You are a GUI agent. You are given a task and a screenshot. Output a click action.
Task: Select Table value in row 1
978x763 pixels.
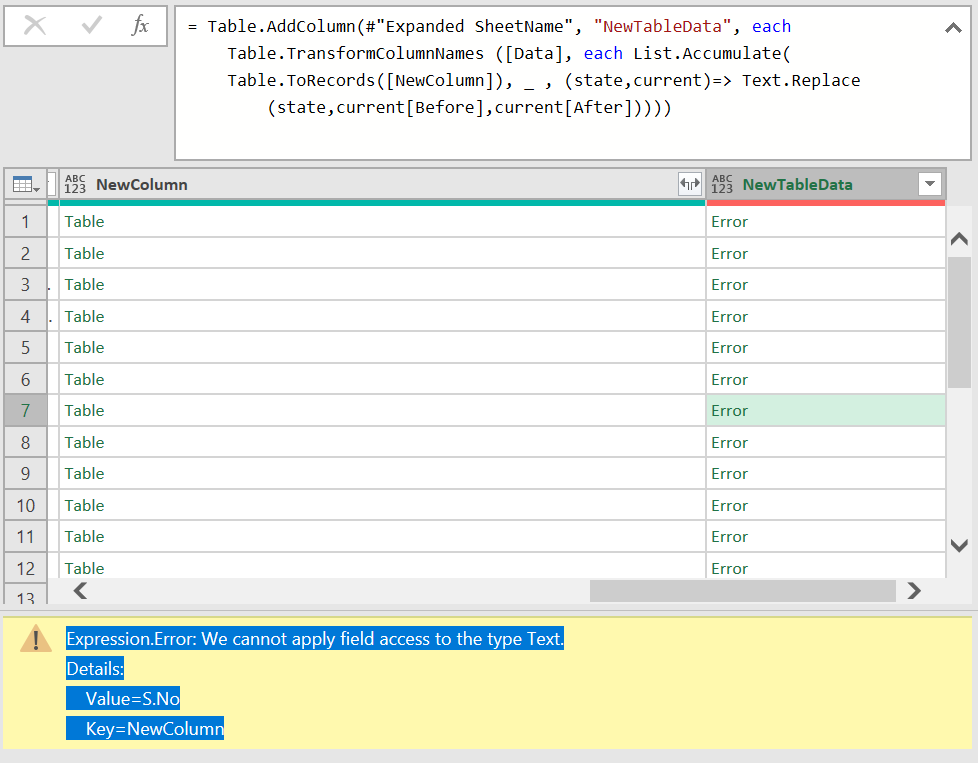tap(84, 221)
